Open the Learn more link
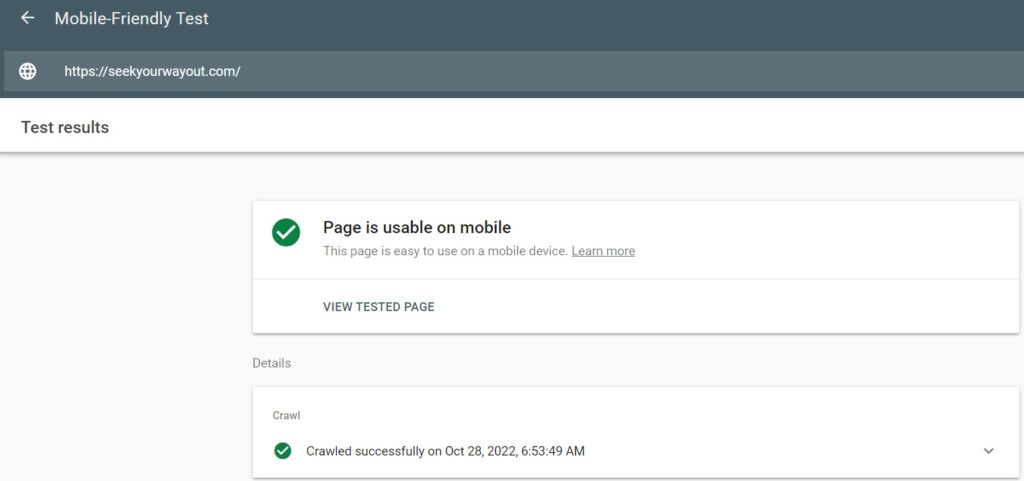Image resolution: width=1024 pixels, height=481 pixels. 603,251
